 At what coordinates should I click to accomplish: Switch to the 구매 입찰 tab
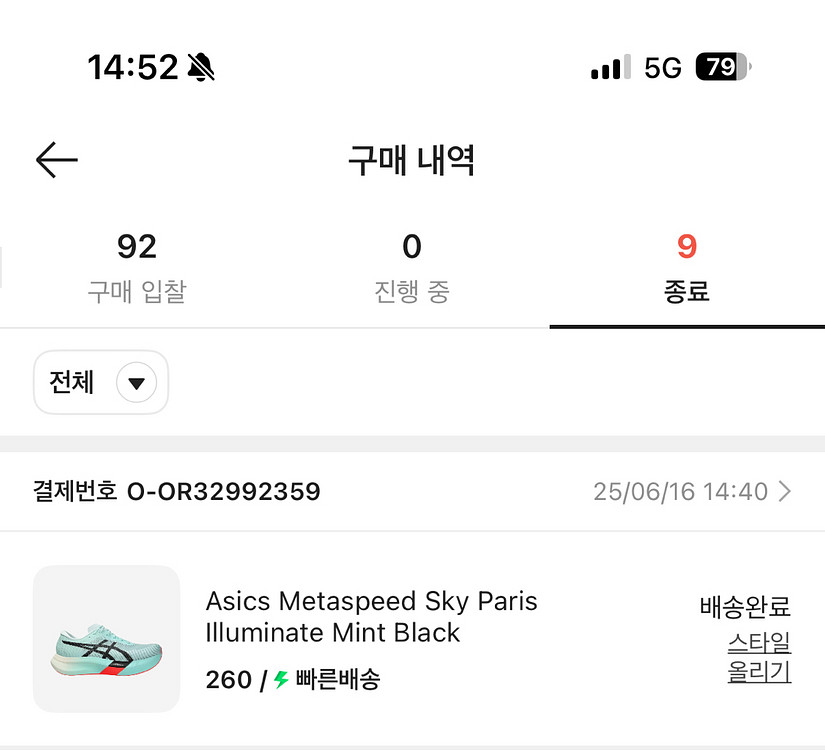pos(136,268)
